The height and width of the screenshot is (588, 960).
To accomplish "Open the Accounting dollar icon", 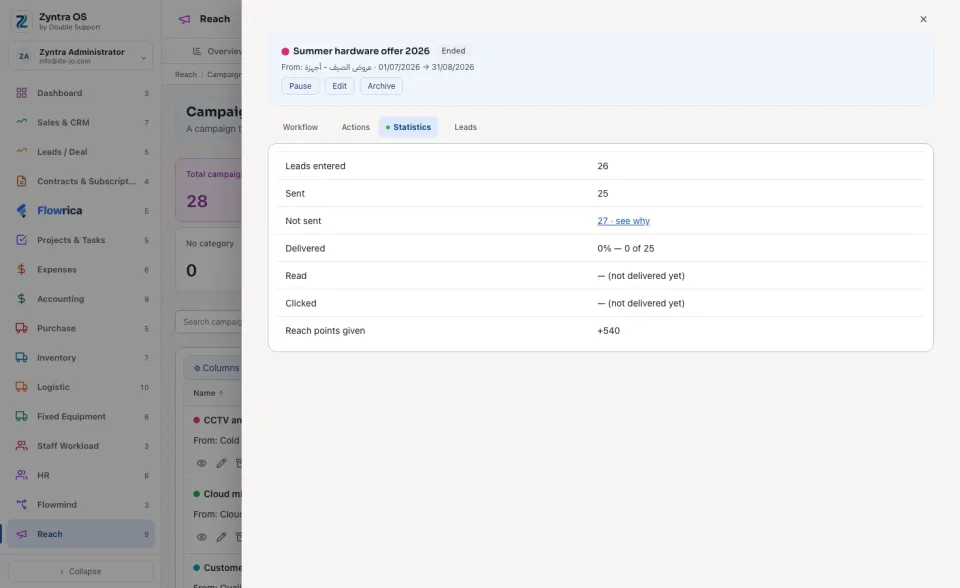I will 21,299.
